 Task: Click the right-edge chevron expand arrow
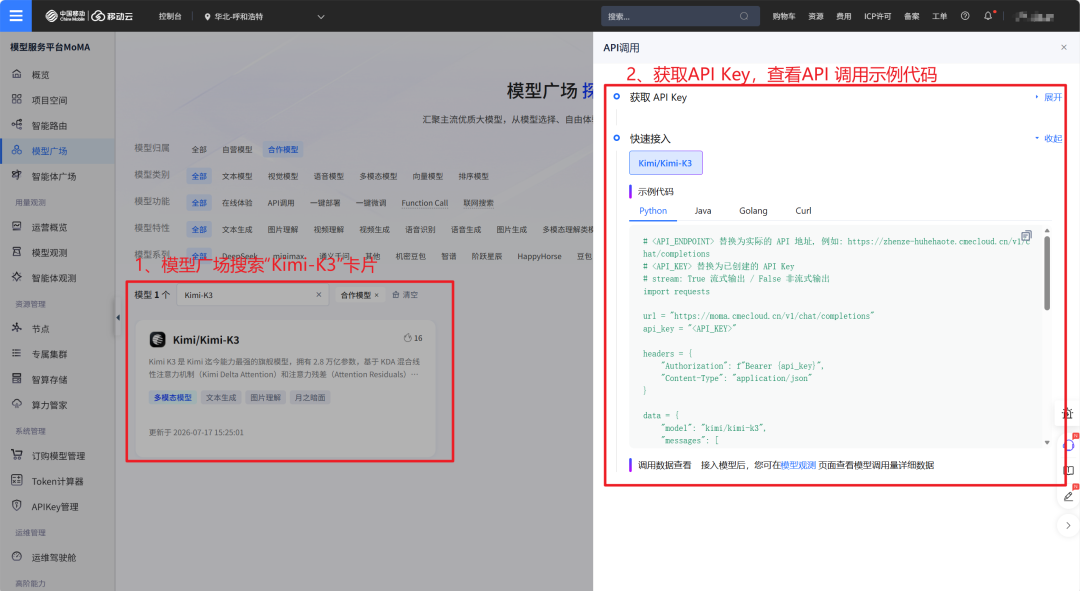coord(1068,526)
